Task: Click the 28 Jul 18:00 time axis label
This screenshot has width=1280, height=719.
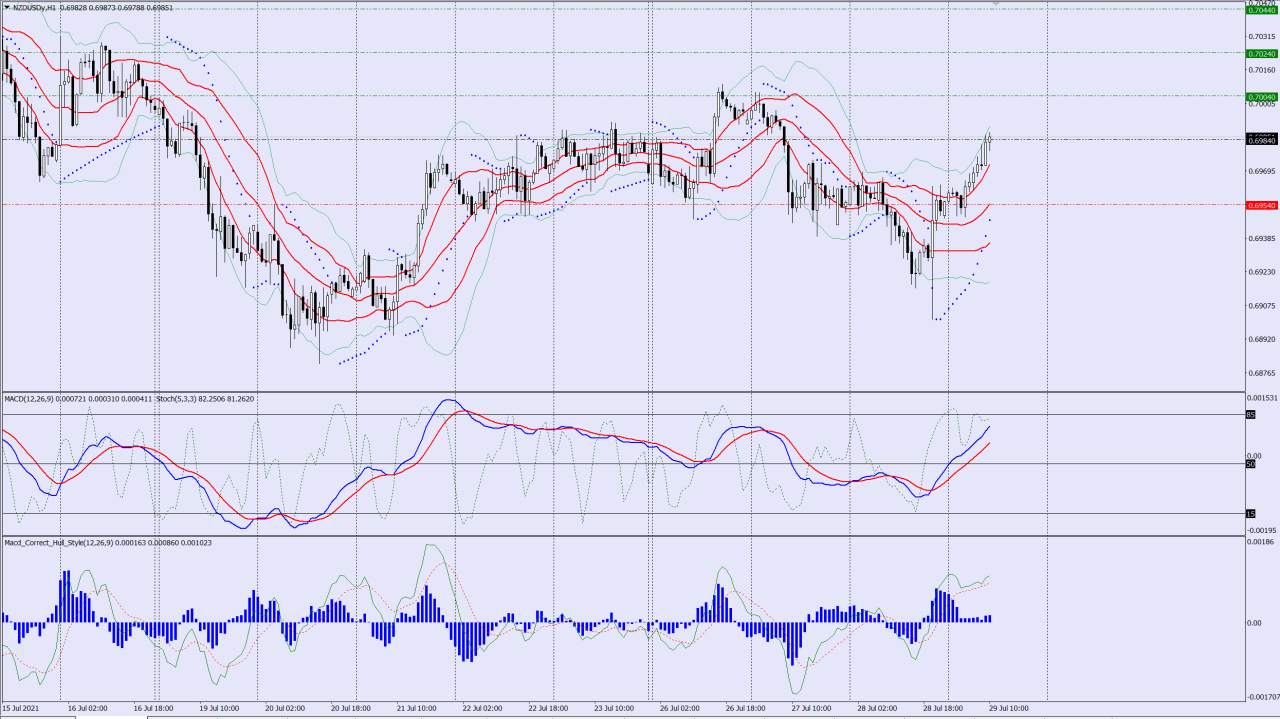Action: click(x=944, y=708)
